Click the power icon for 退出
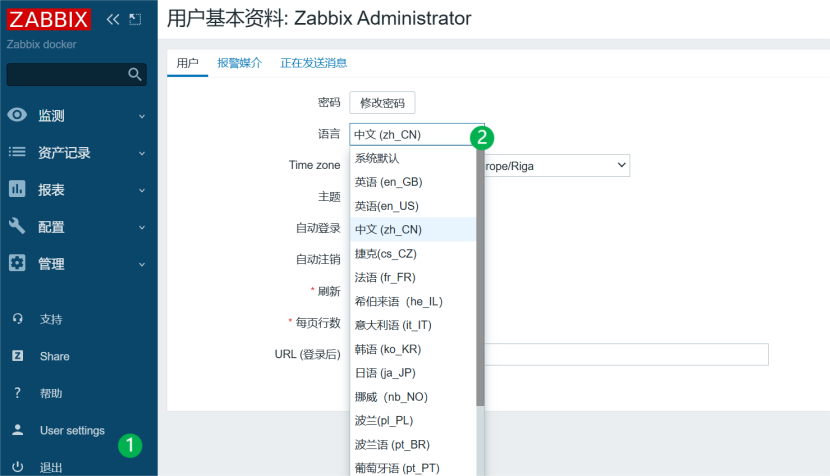 click(x=17, y=466)
